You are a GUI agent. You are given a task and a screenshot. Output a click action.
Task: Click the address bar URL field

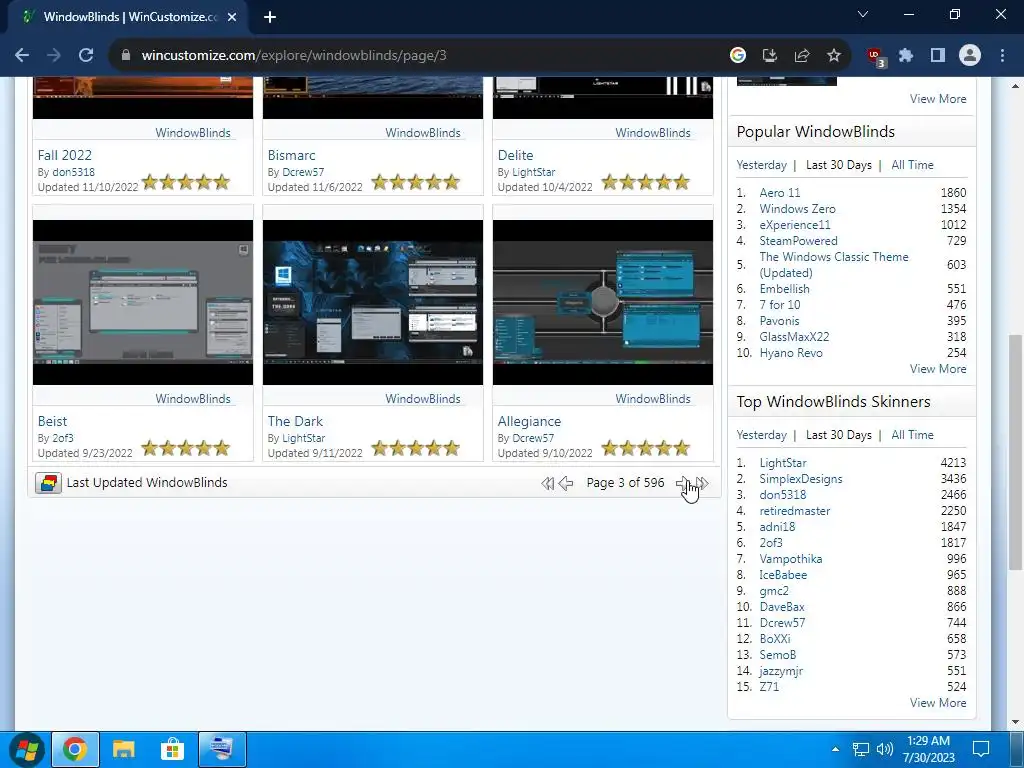[418, 56]
